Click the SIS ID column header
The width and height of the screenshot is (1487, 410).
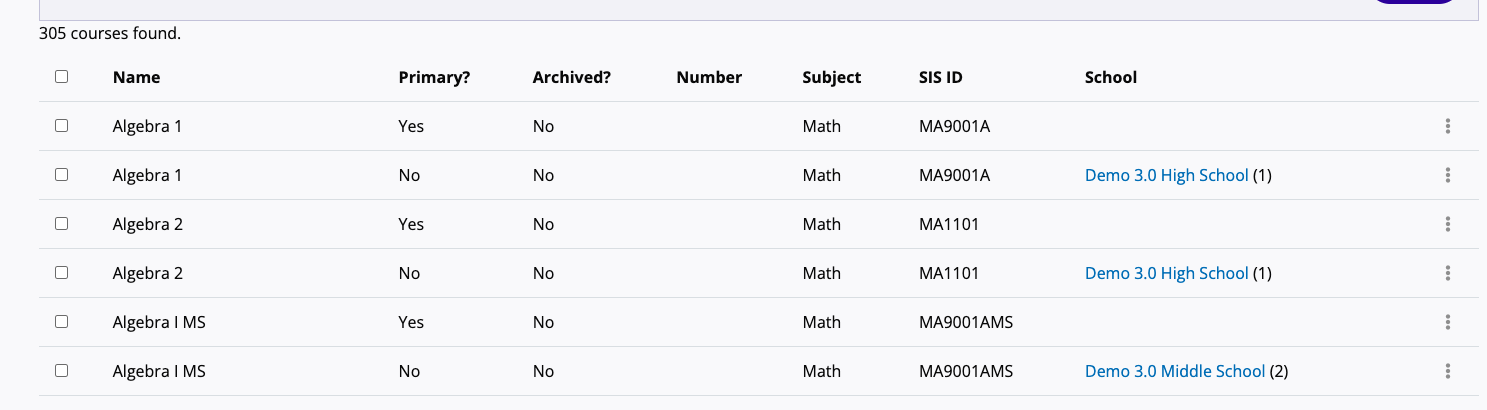coord(940,77)
